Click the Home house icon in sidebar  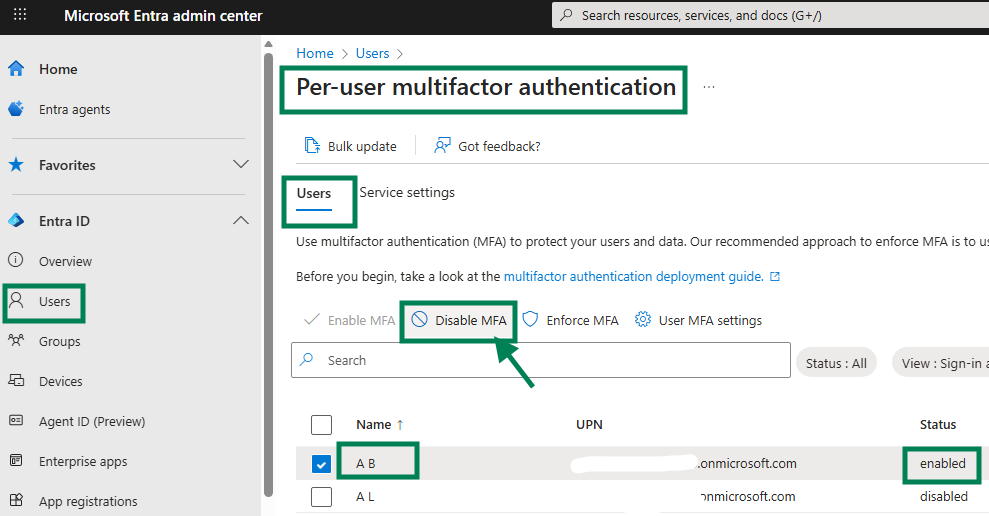[x=16, y=69]
